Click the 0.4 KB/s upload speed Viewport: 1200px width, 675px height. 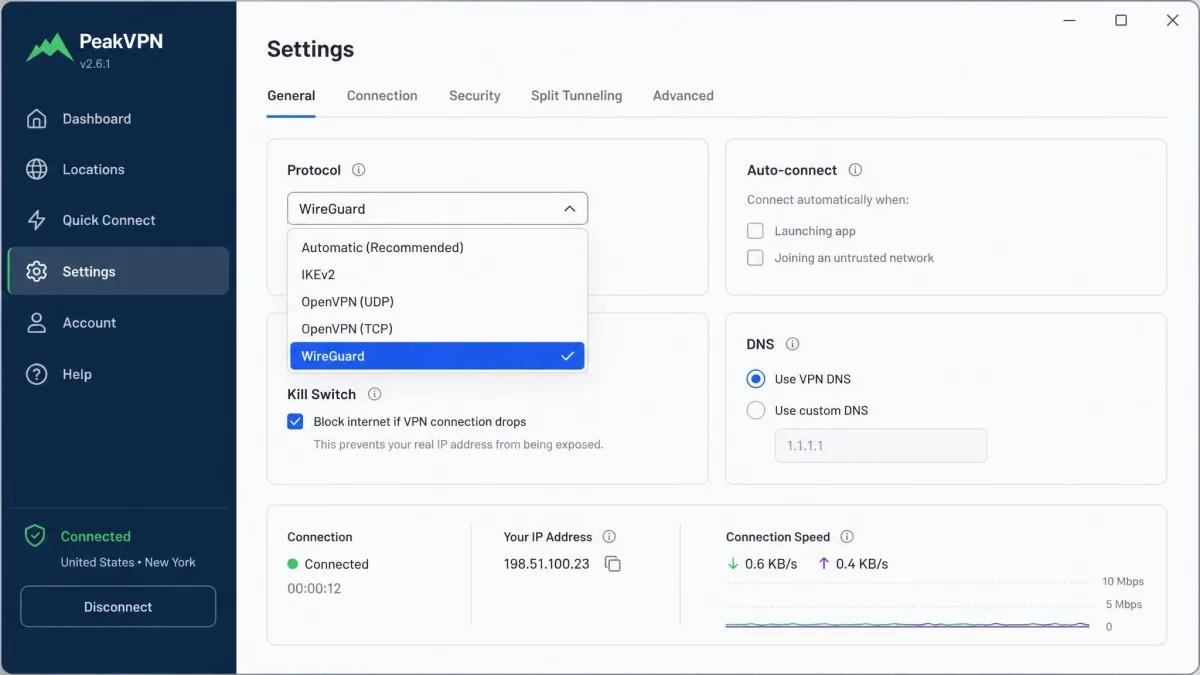pos(862,564)
